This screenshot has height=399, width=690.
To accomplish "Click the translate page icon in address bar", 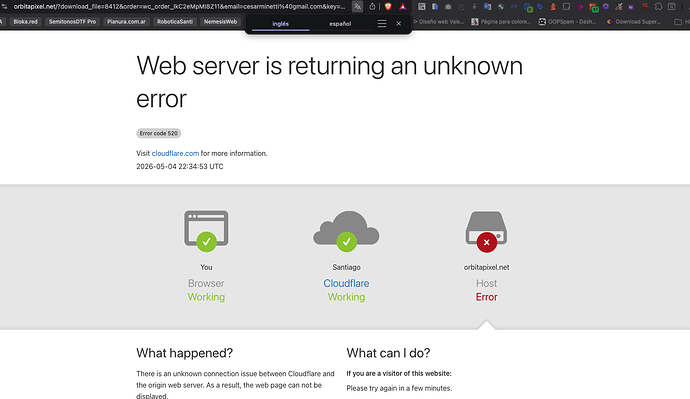I will pyautogui.click(x=357, y=7).
